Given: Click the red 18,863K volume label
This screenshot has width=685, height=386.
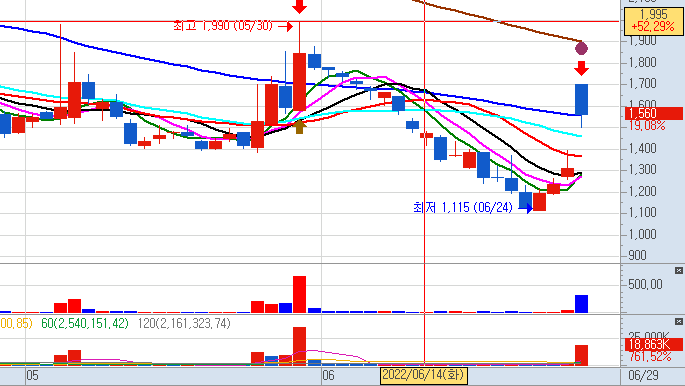Looking at the screenshot, I should 654,345.
